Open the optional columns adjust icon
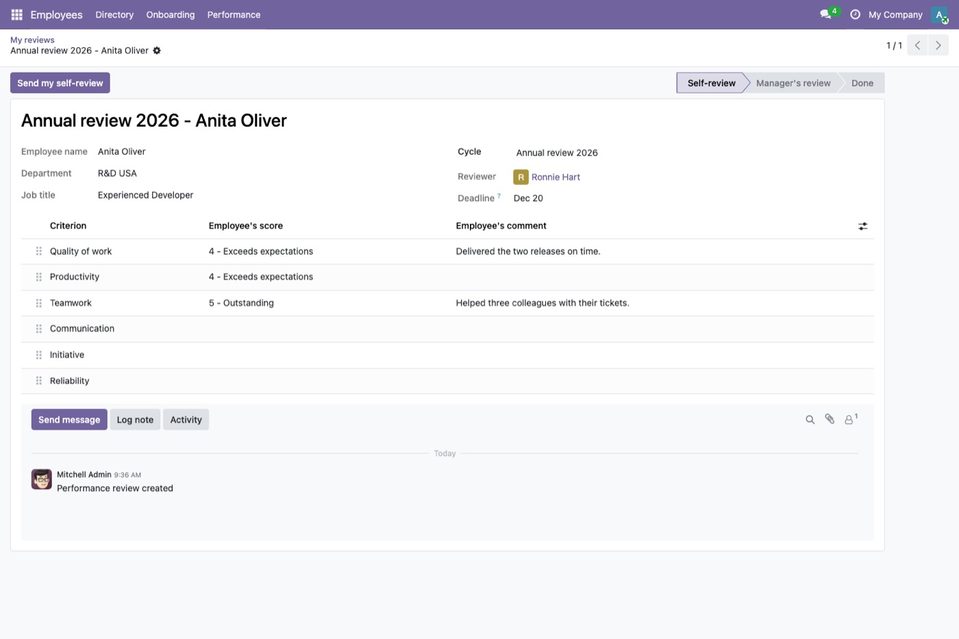 pyautogui.click(x=862, y=226)
